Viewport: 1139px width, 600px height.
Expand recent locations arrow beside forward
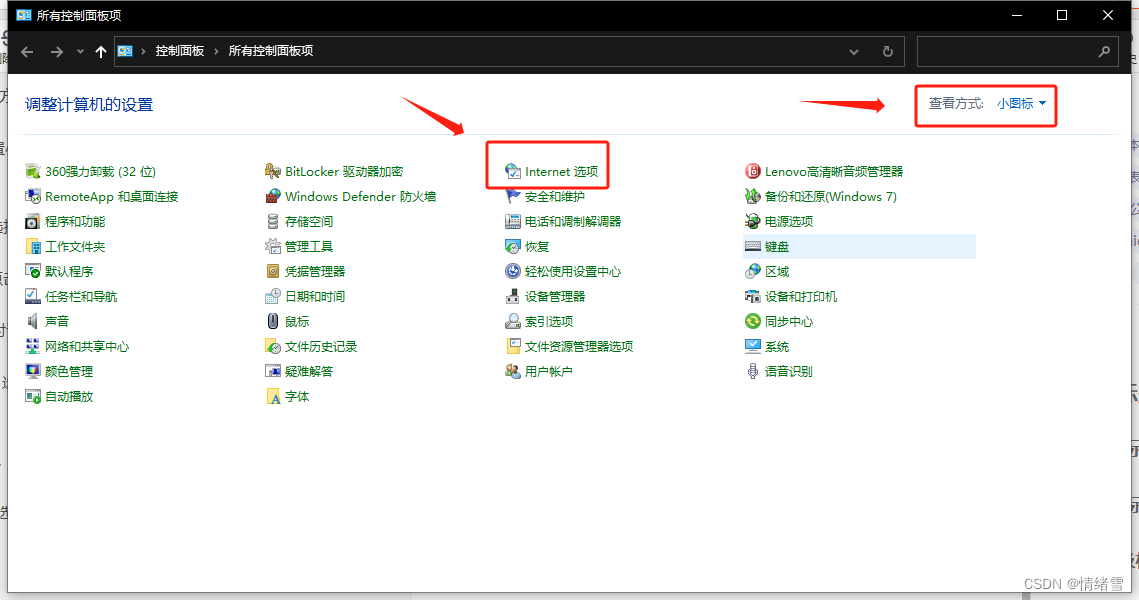[x=80, y=52]
